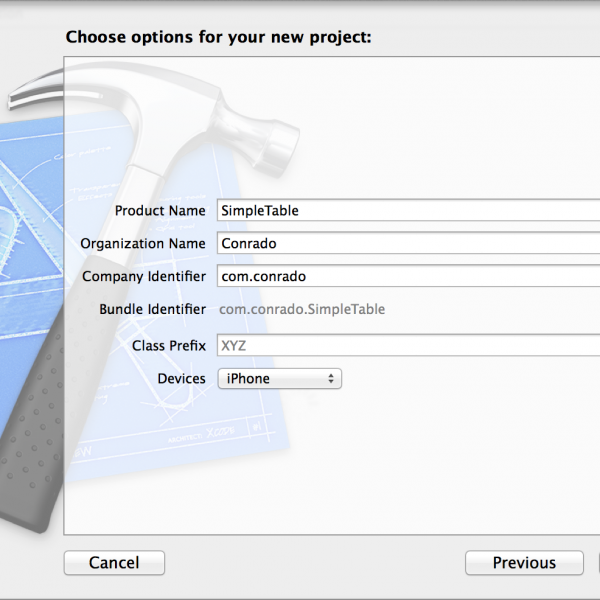Focus the Product Name field containing SimpleTable
Screen dimensions: 600x600
click(408, 210)
